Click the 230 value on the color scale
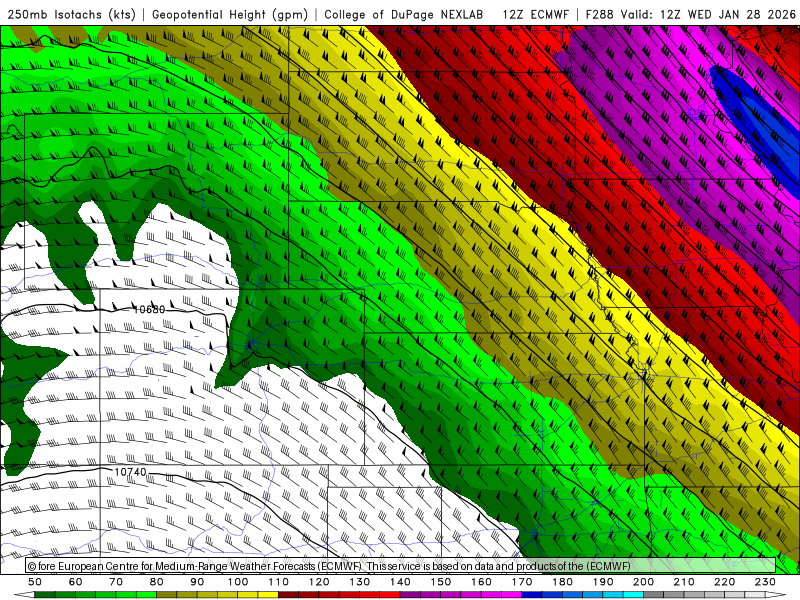 [x=765, y=582]
